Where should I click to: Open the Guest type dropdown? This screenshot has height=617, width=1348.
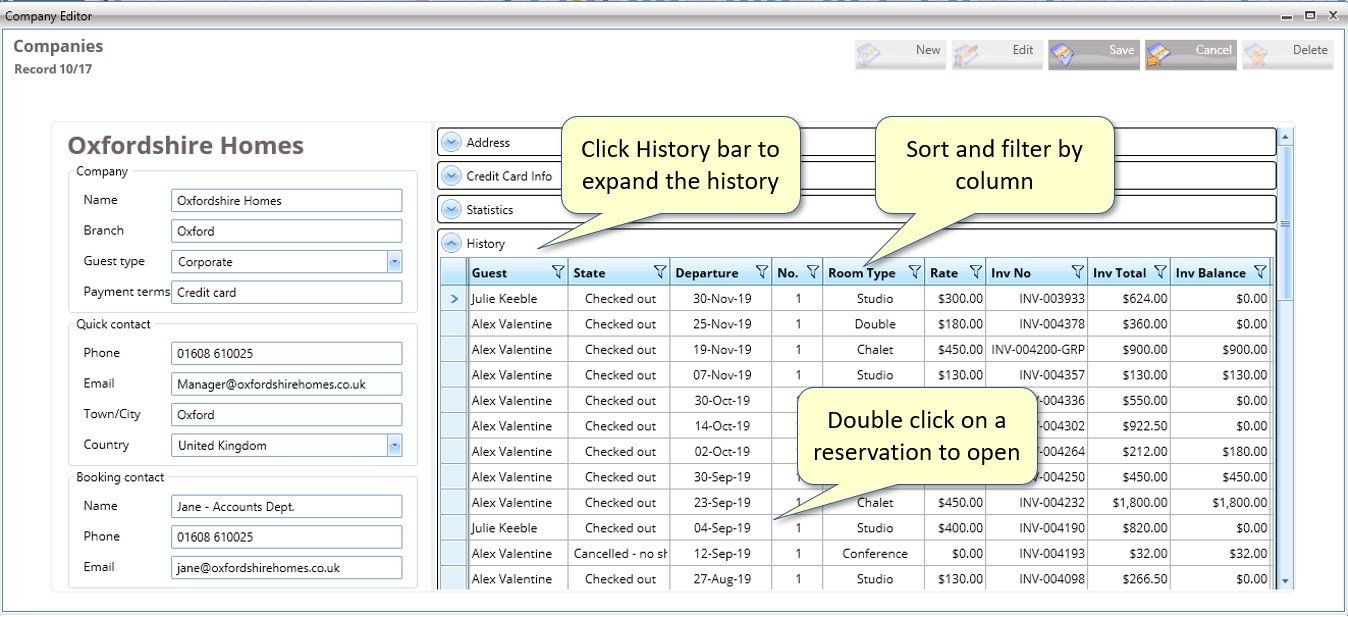point(394,262)
